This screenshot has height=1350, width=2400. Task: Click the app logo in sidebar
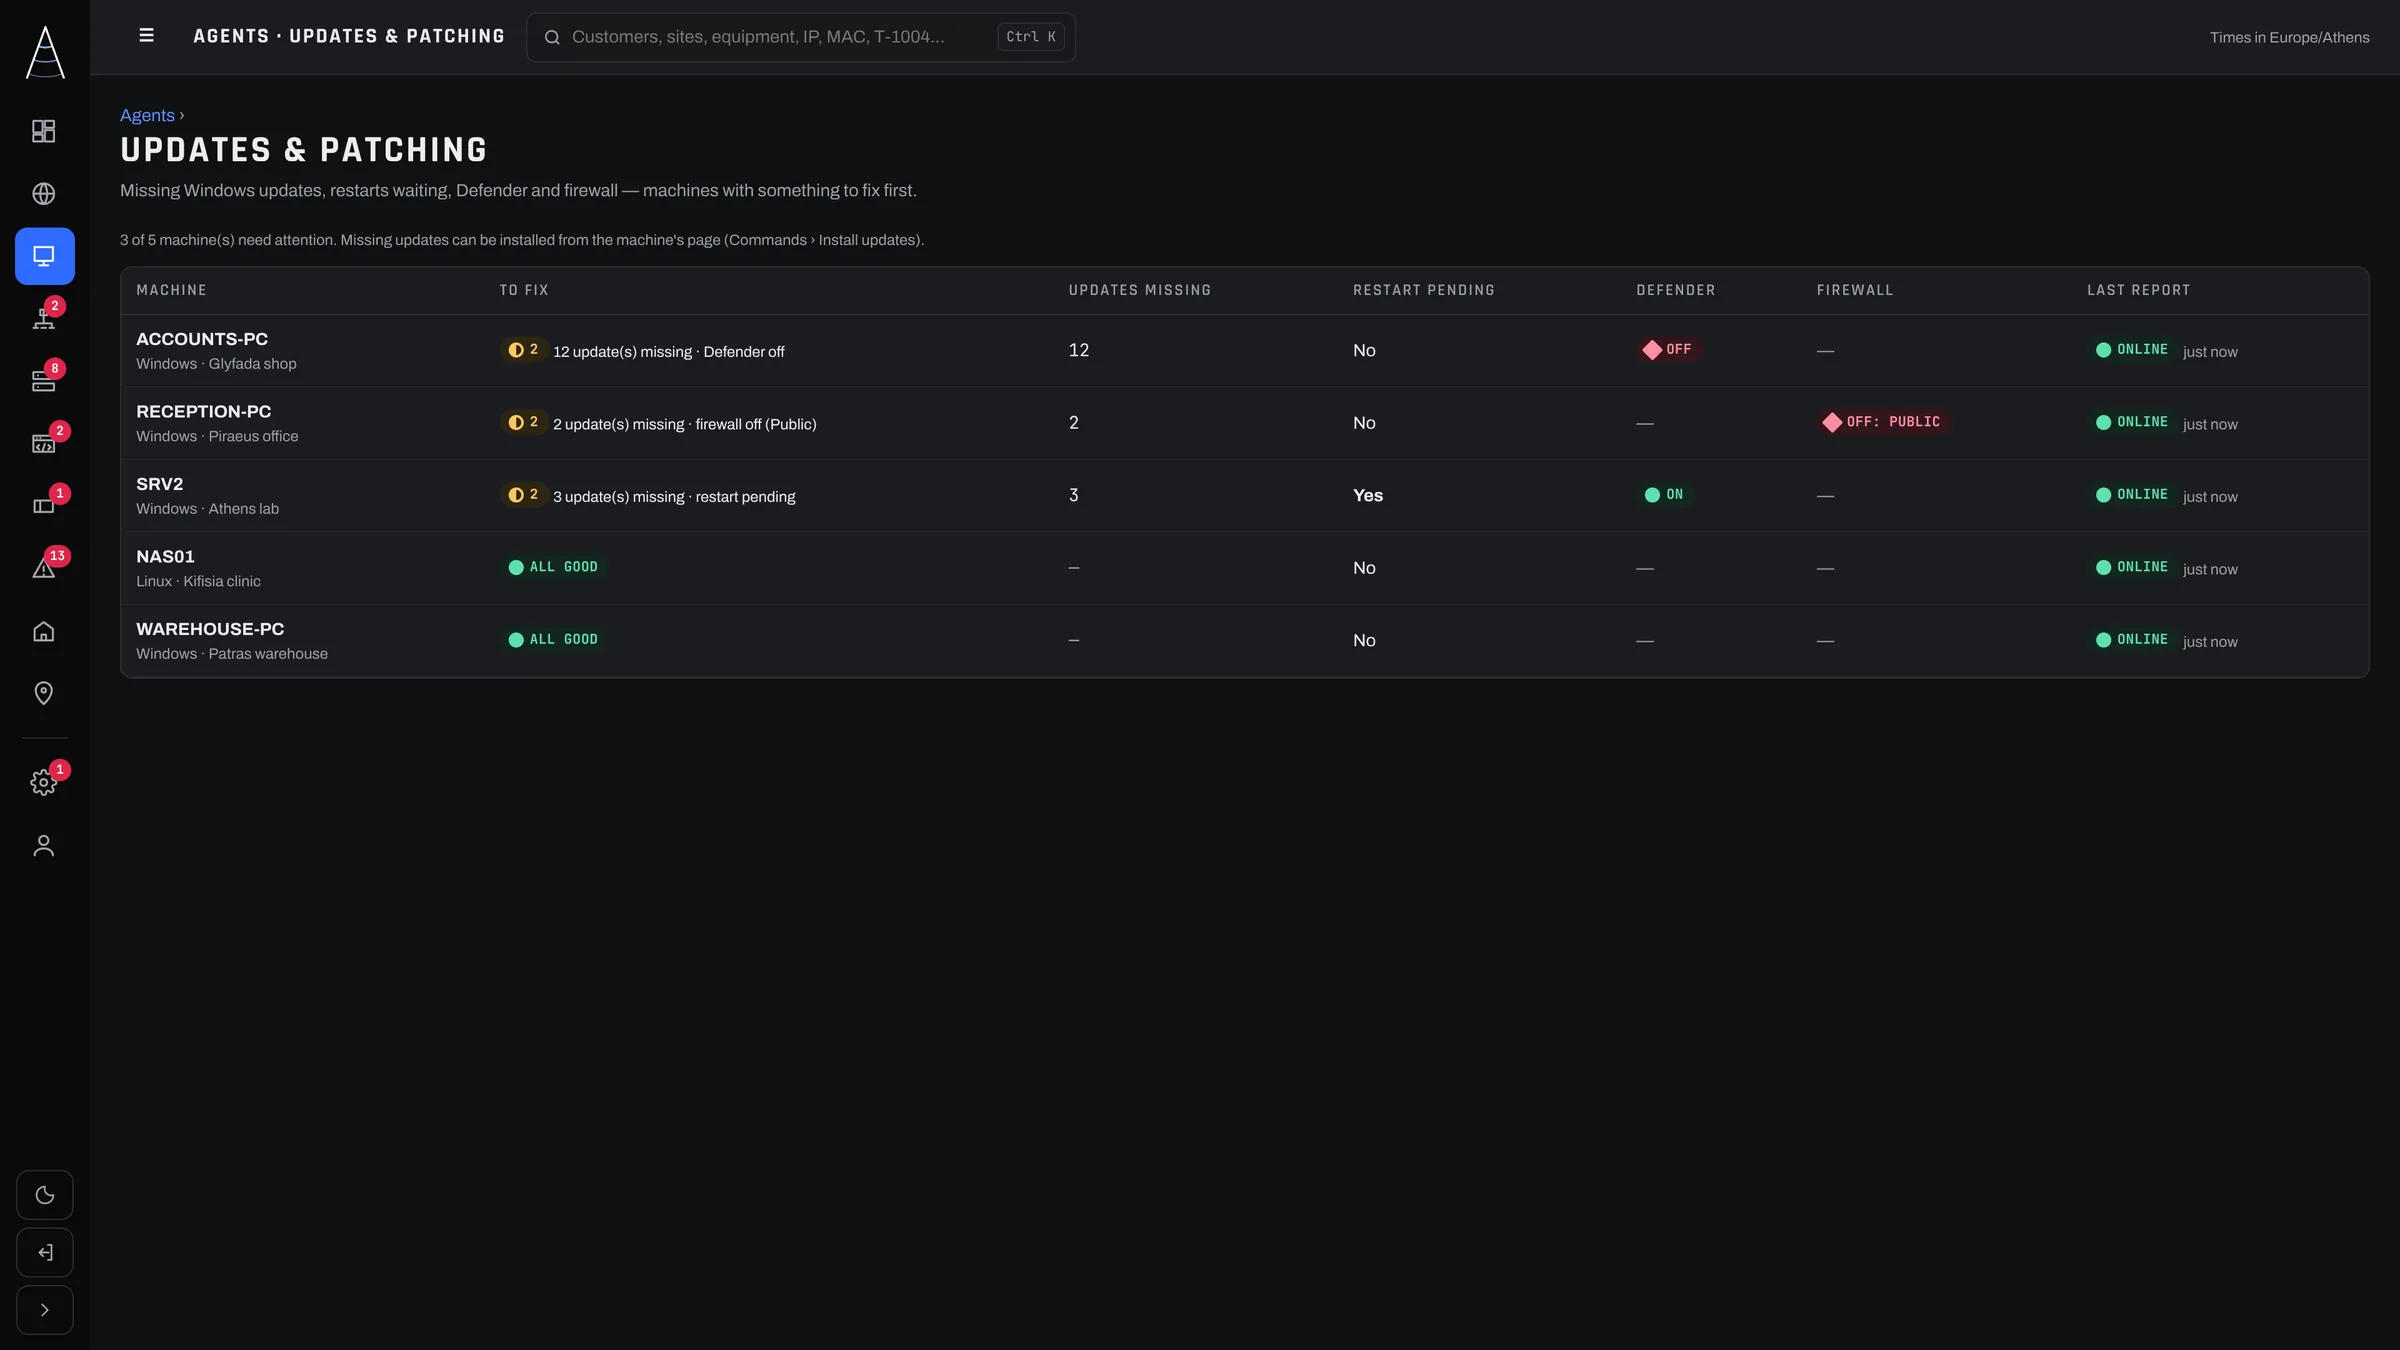tap(45, 52)
